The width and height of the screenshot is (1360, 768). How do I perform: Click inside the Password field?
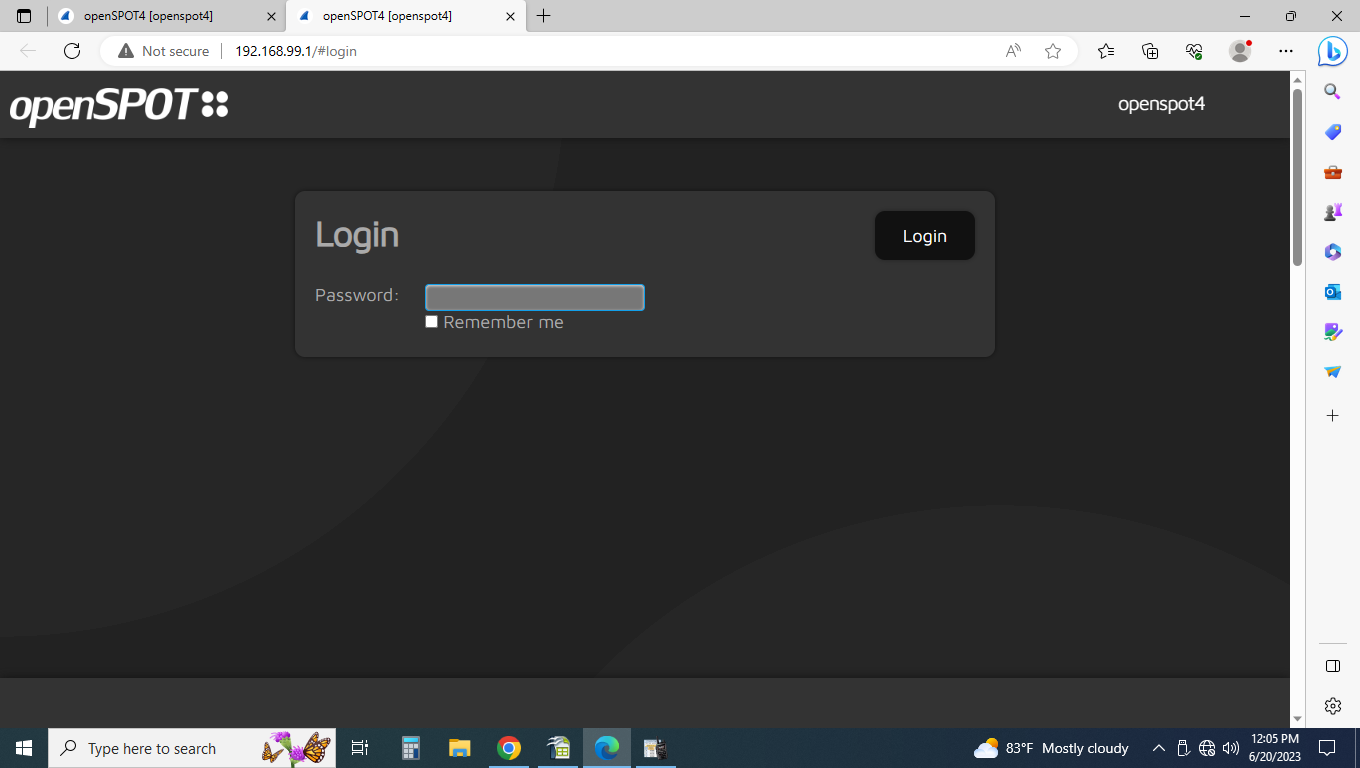[x=534, y=296]
